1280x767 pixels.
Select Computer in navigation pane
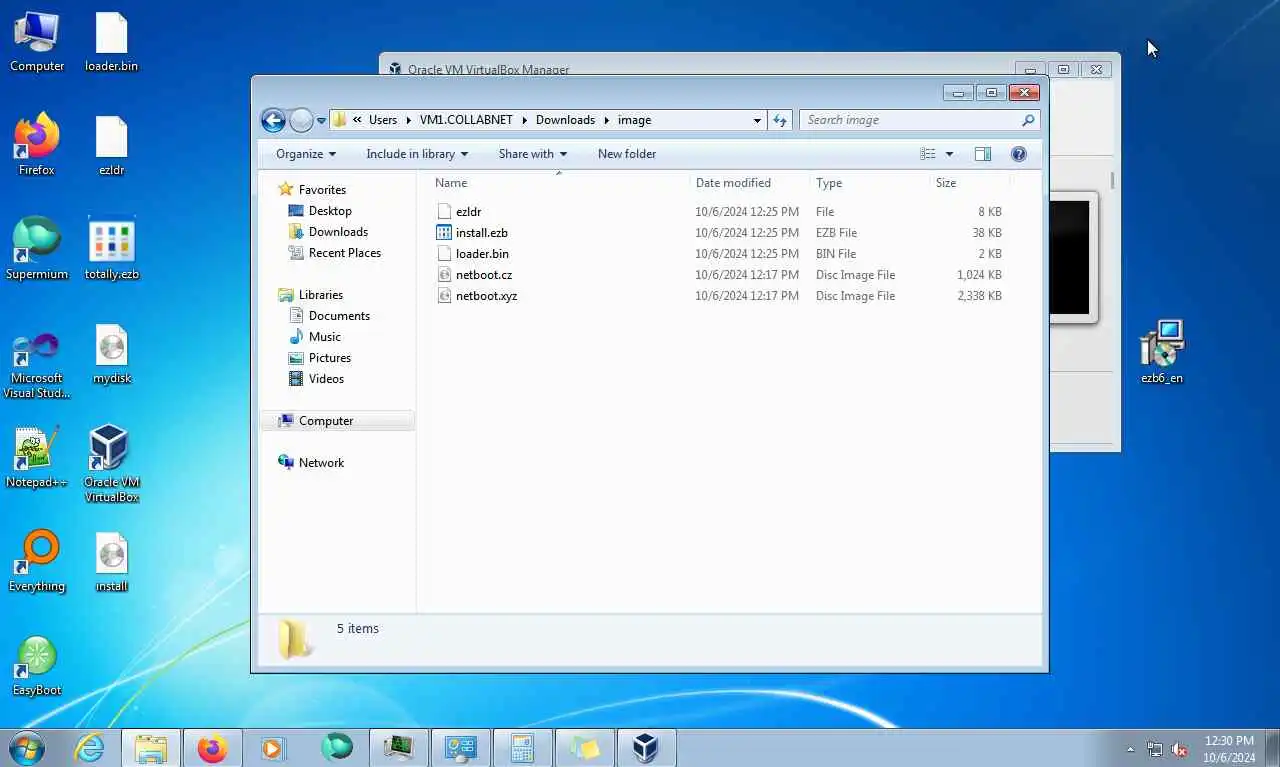point(326,421)
